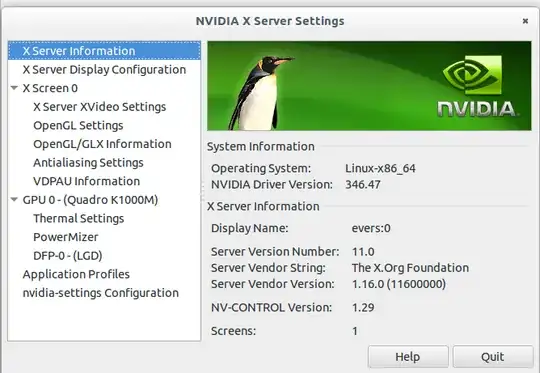Click The X.Org Foundation vendor string
This screenshot has height=373, width=540.
tap(410, 268)
